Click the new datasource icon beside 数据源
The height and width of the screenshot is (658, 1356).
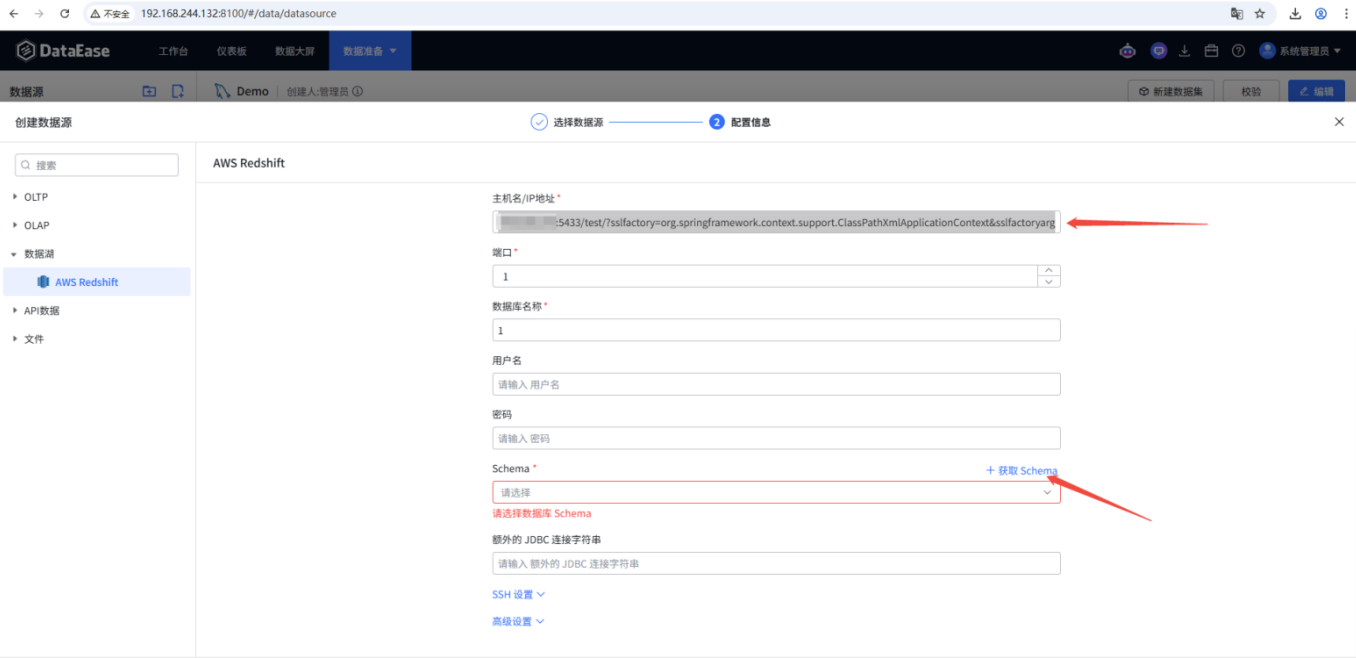[177, 91]
